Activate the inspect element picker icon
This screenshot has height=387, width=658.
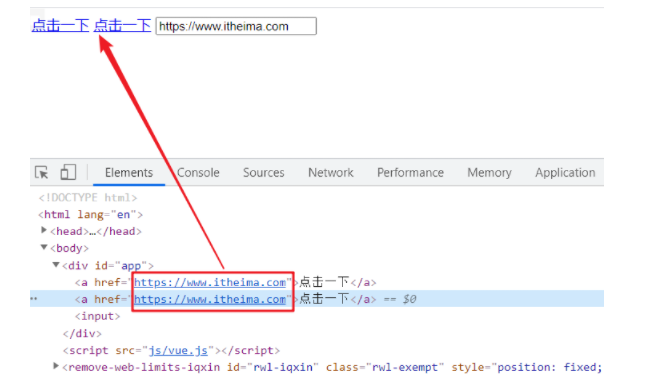(42, 172)
